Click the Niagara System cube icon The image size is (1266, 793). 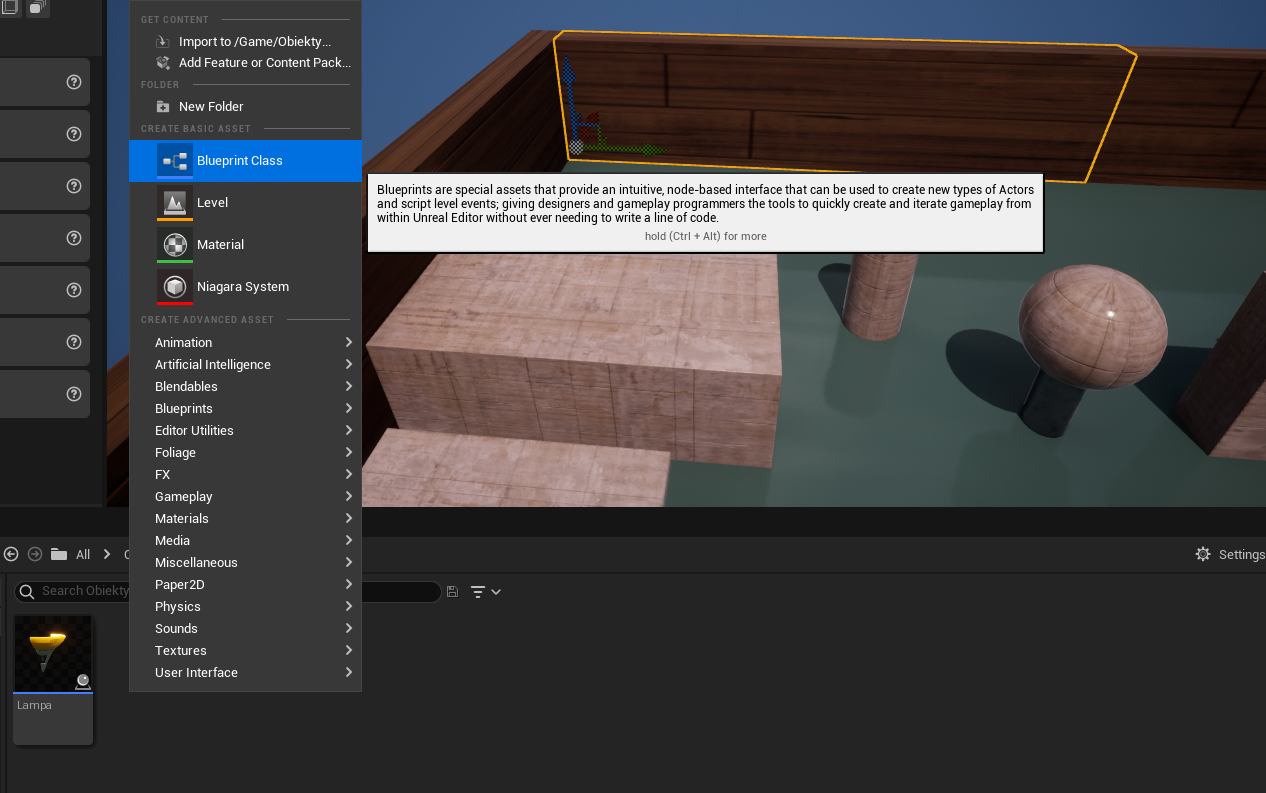(175, 286)
